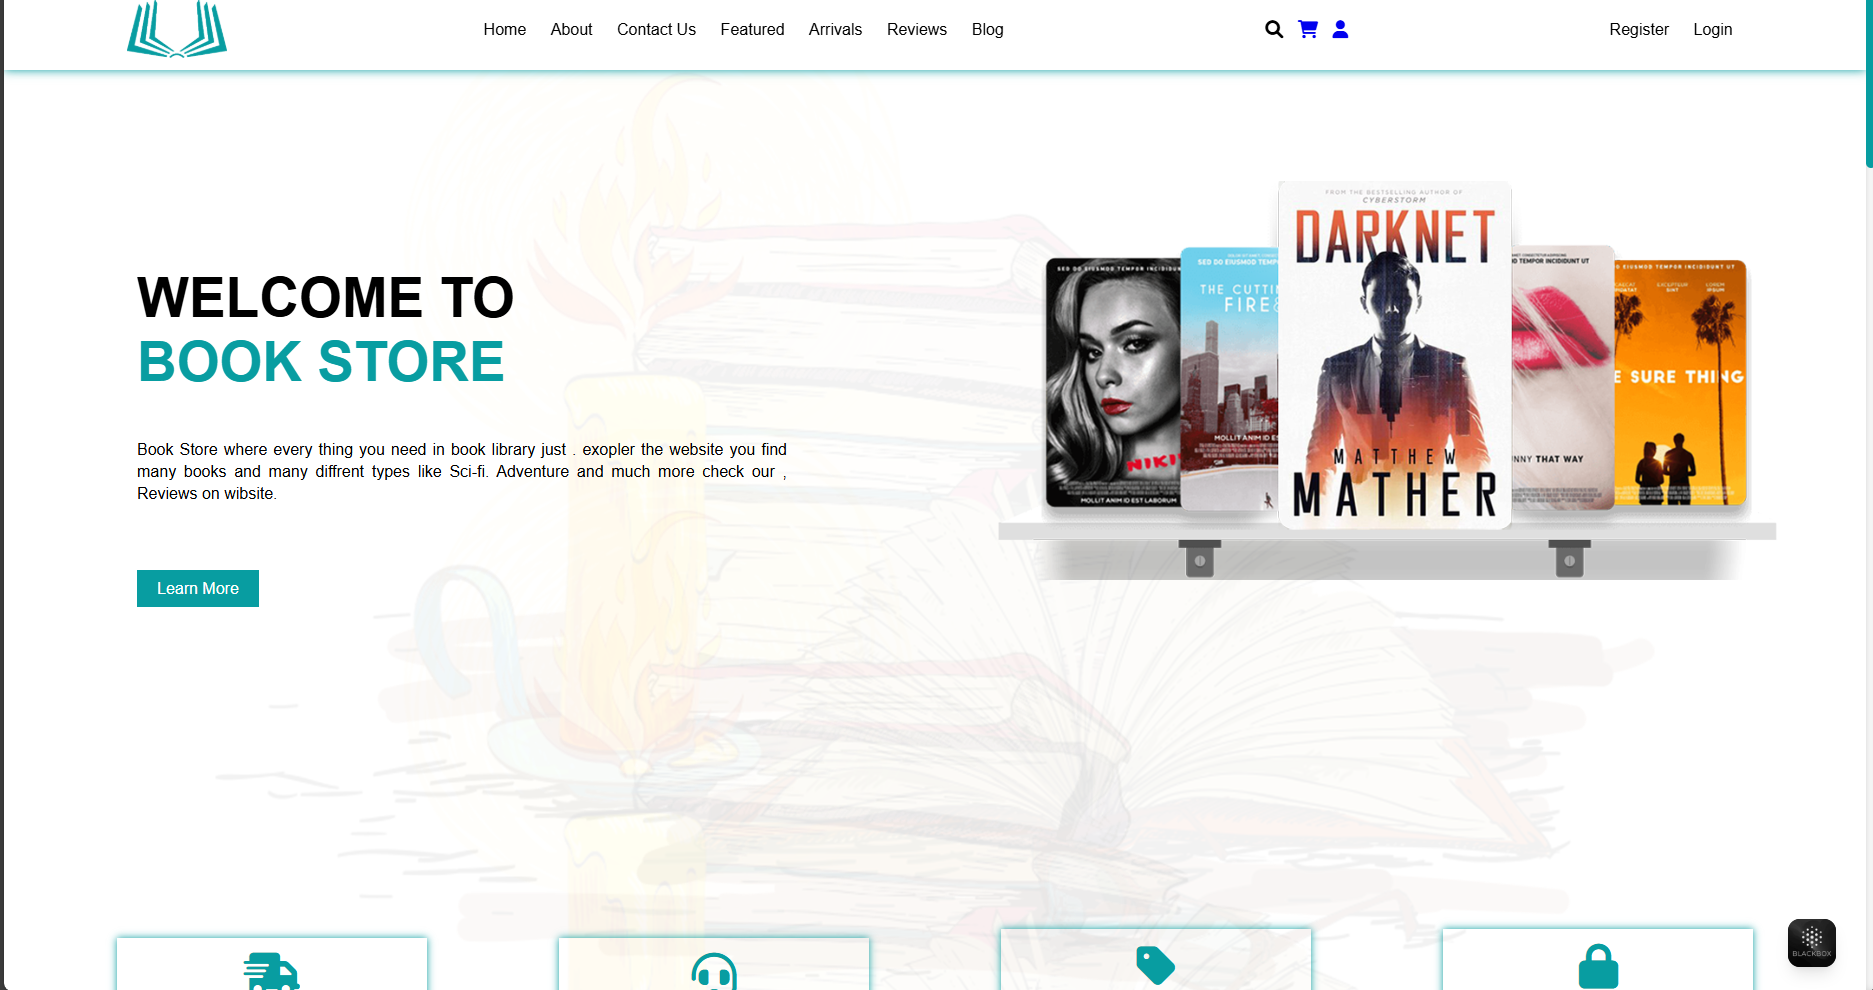The image size is (1873, 990).
Task: Click the BOOK STORE heading text
Action: point(321,361)
